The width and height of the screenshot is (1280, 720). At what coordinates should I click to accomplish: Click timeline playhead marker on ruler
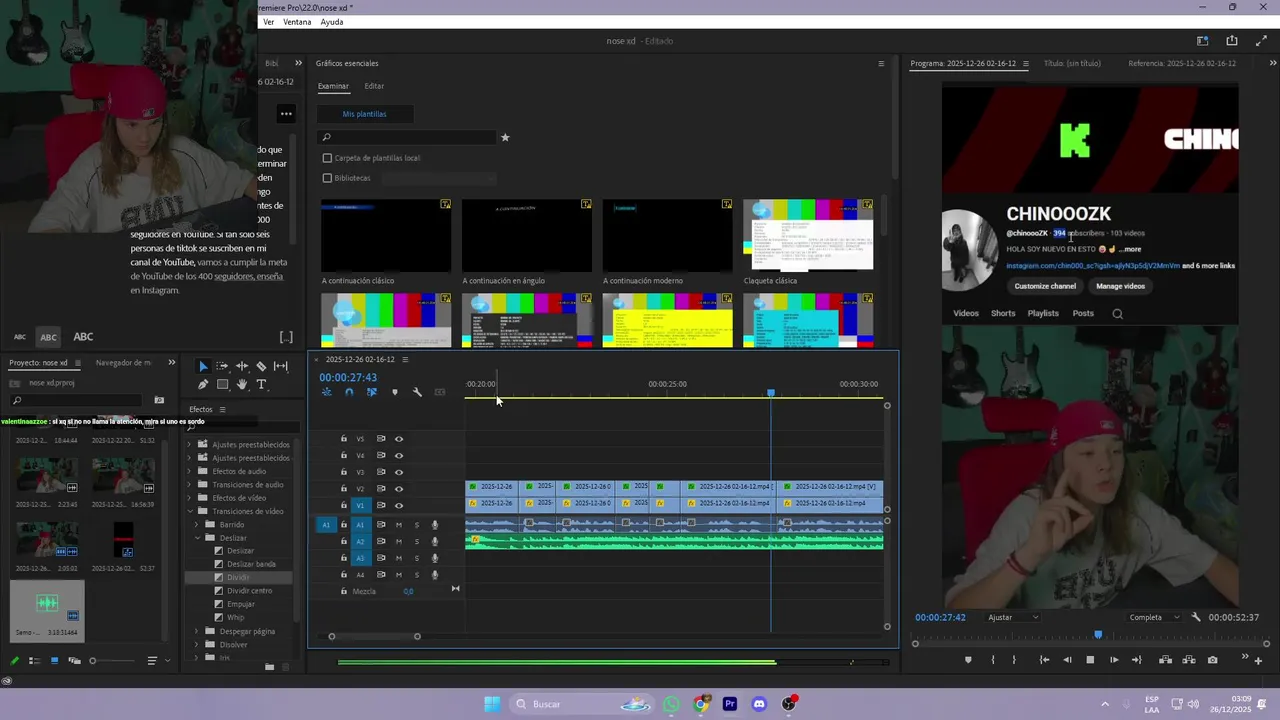[771, 393]
